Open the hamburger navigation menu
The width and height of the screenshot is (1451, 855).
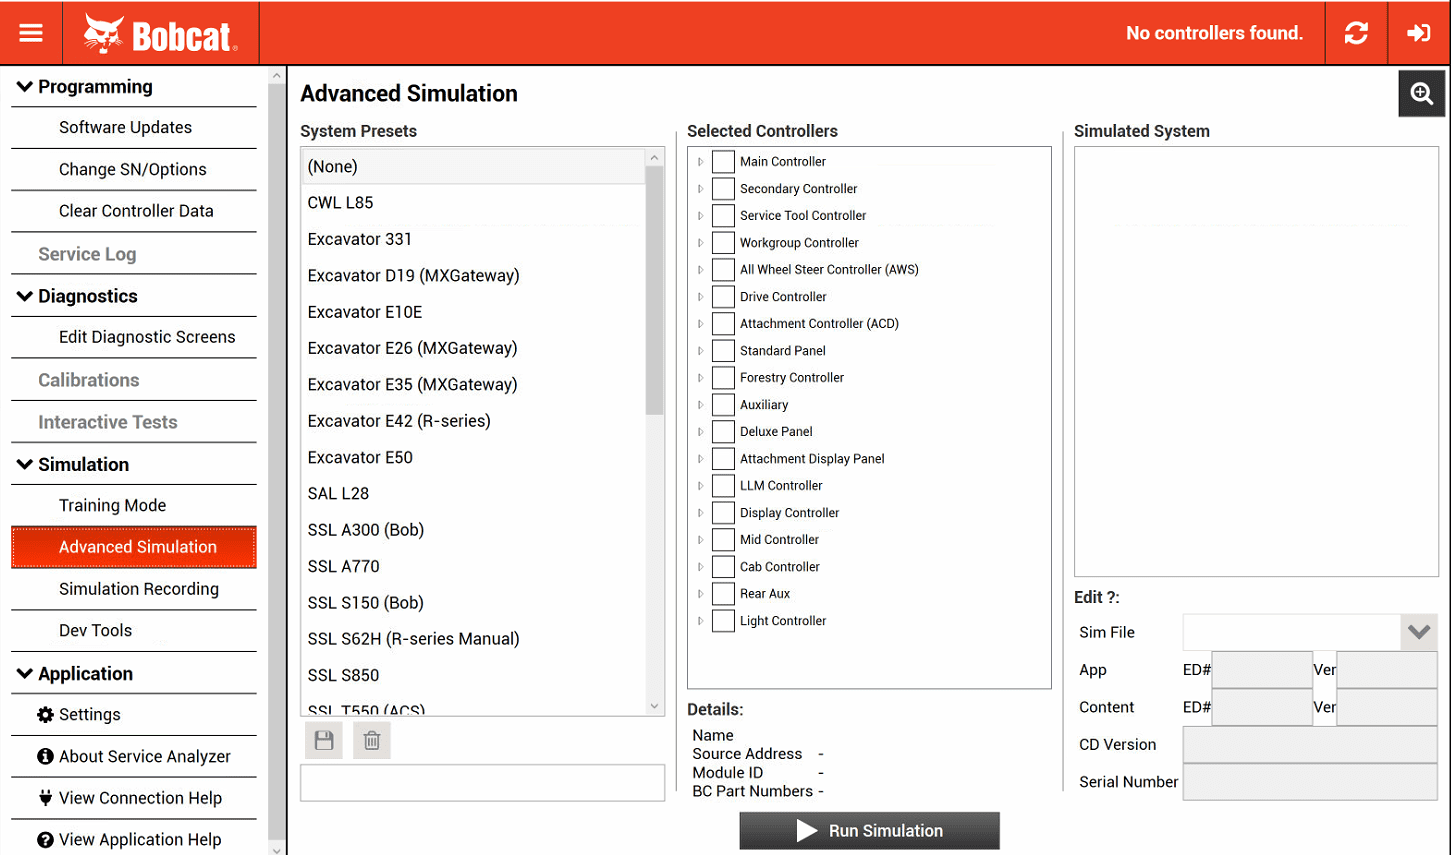[x=31, y=31]
